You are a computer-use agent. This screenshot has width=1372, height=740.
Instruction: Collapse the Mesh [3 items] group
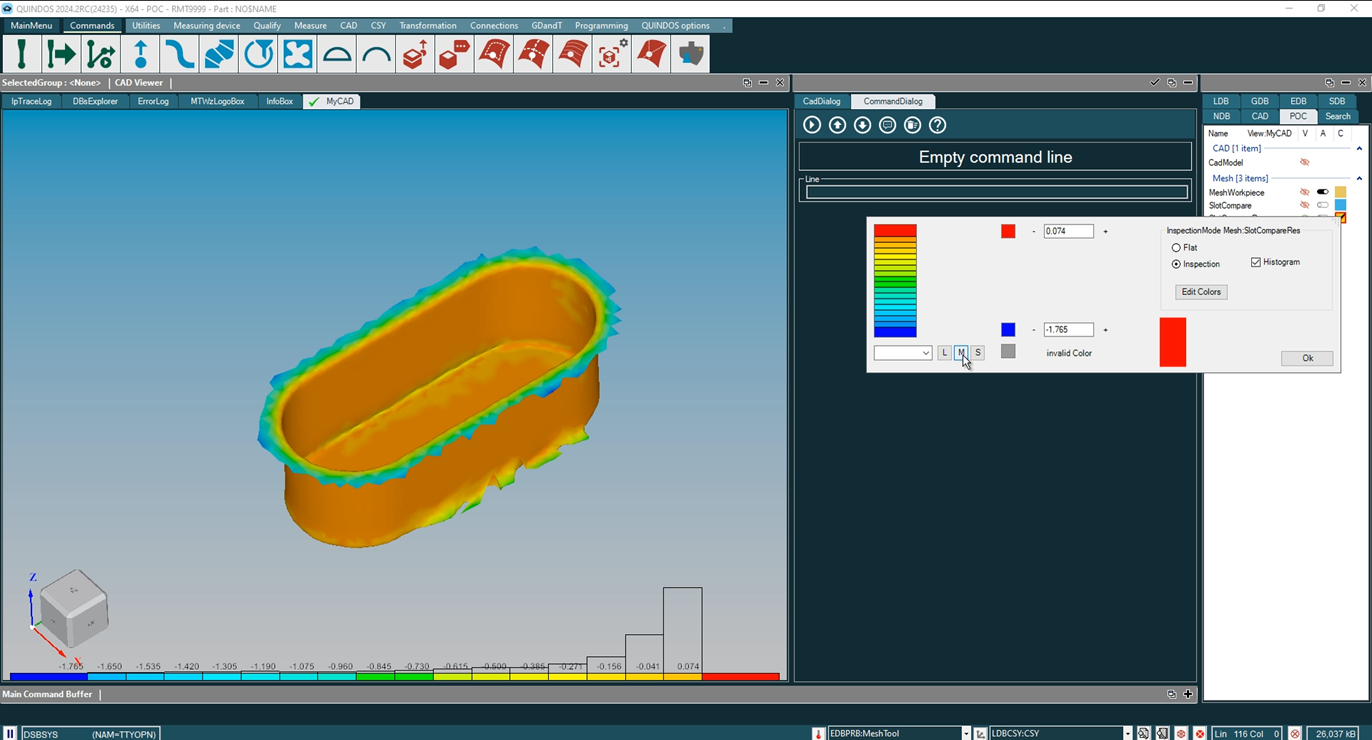tap(1359, 178)
